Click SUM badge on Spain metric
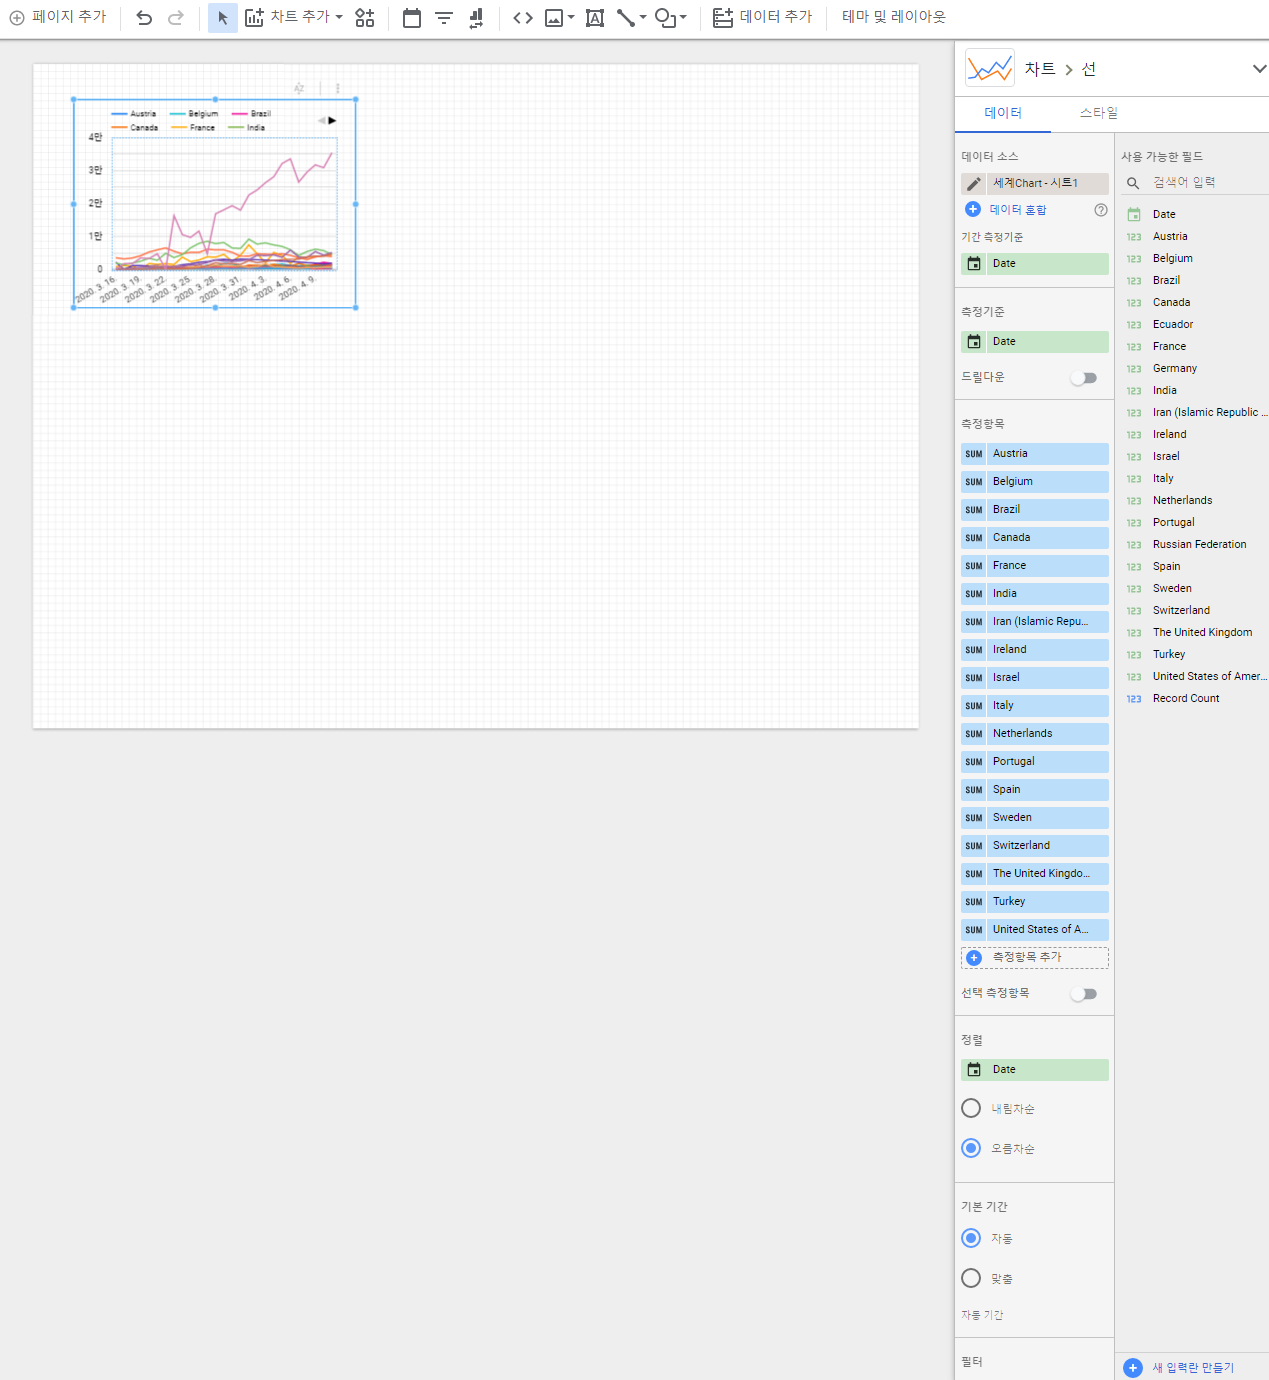1269x1380 pixels. pos(974,790)
